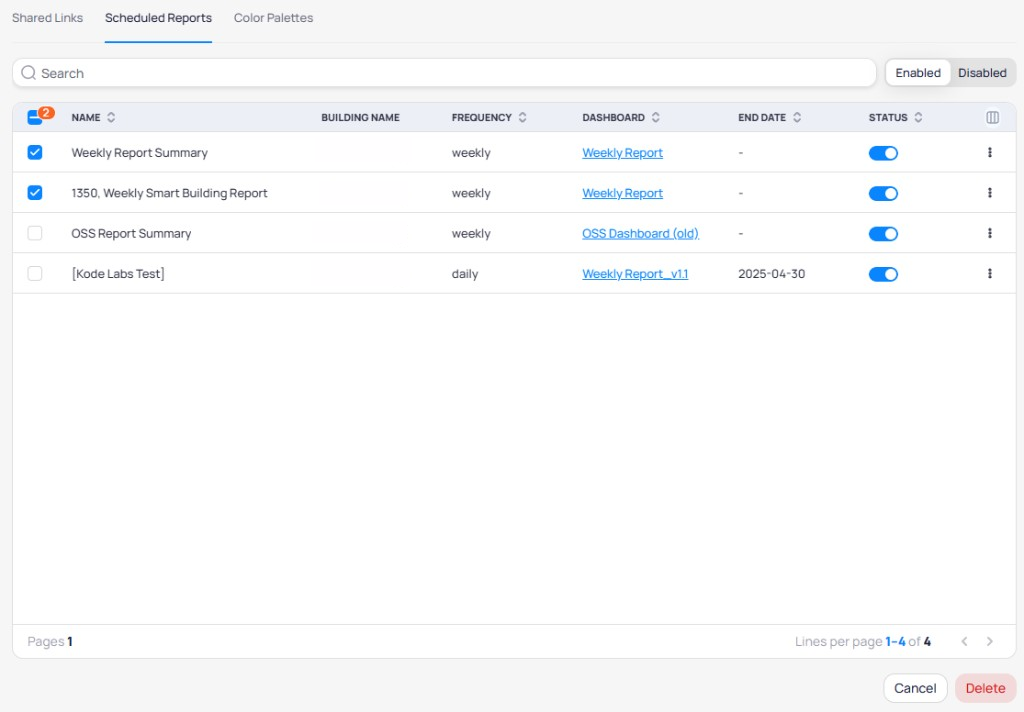
Task: Open more options for Weekly Report Summary row
Action: click(989, 152)
